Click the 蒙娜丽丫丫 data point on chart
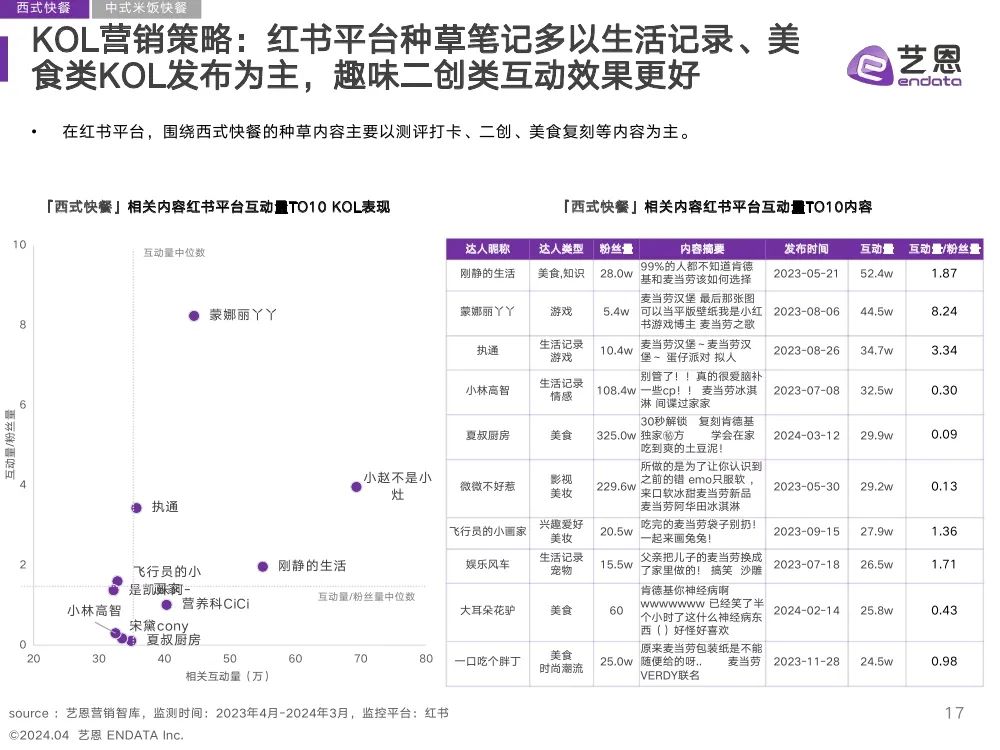Screen dimensions: 1000x750 pyautogui.click(x=194, y=316)
